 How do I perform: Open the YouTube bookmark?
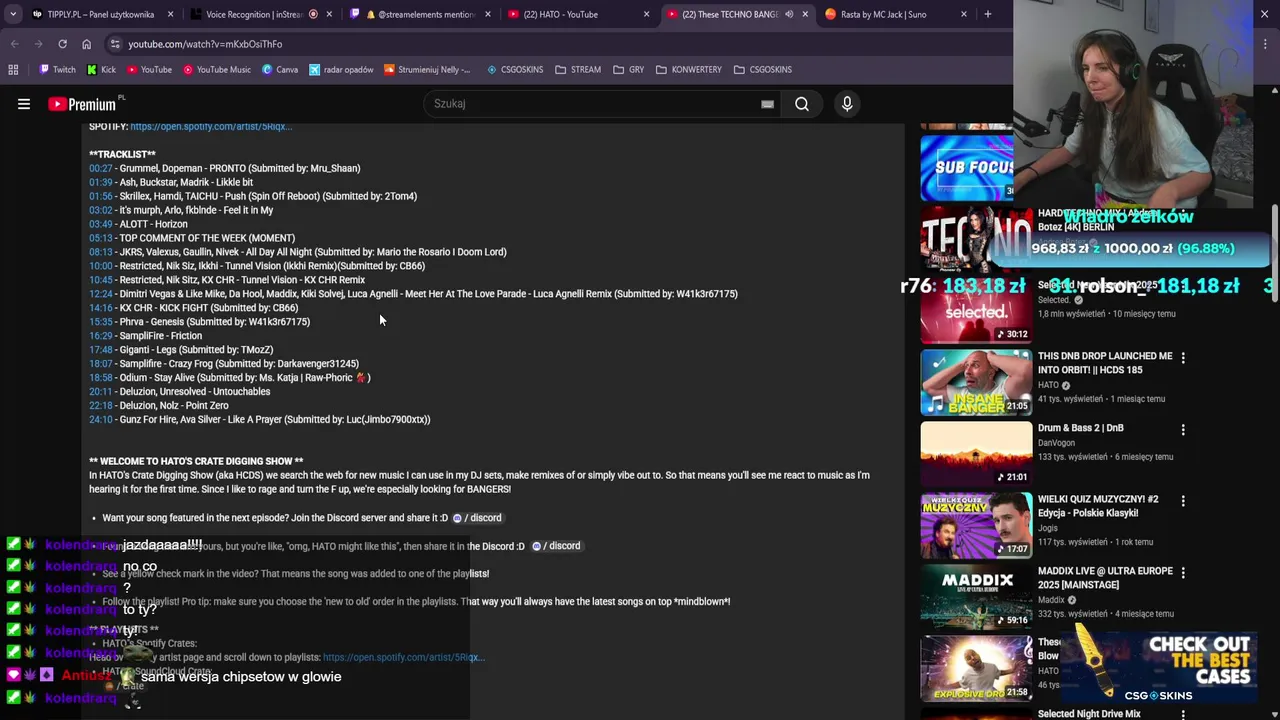click(x=148, y=70)
